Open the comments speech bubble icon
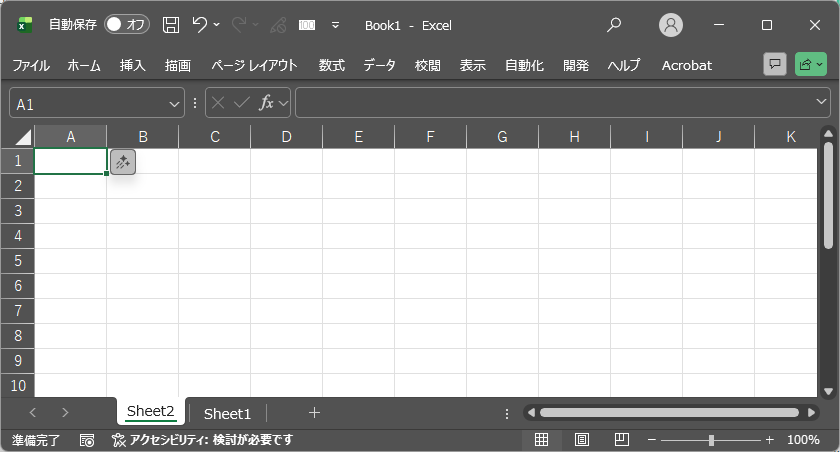 pos(774,65)
